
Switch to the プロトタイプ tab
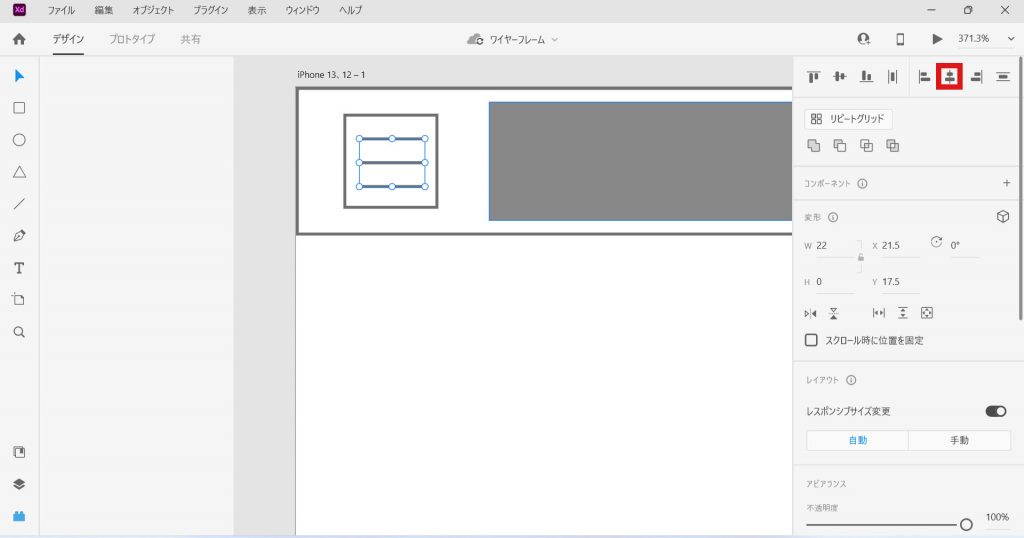(x=132, y=39)
